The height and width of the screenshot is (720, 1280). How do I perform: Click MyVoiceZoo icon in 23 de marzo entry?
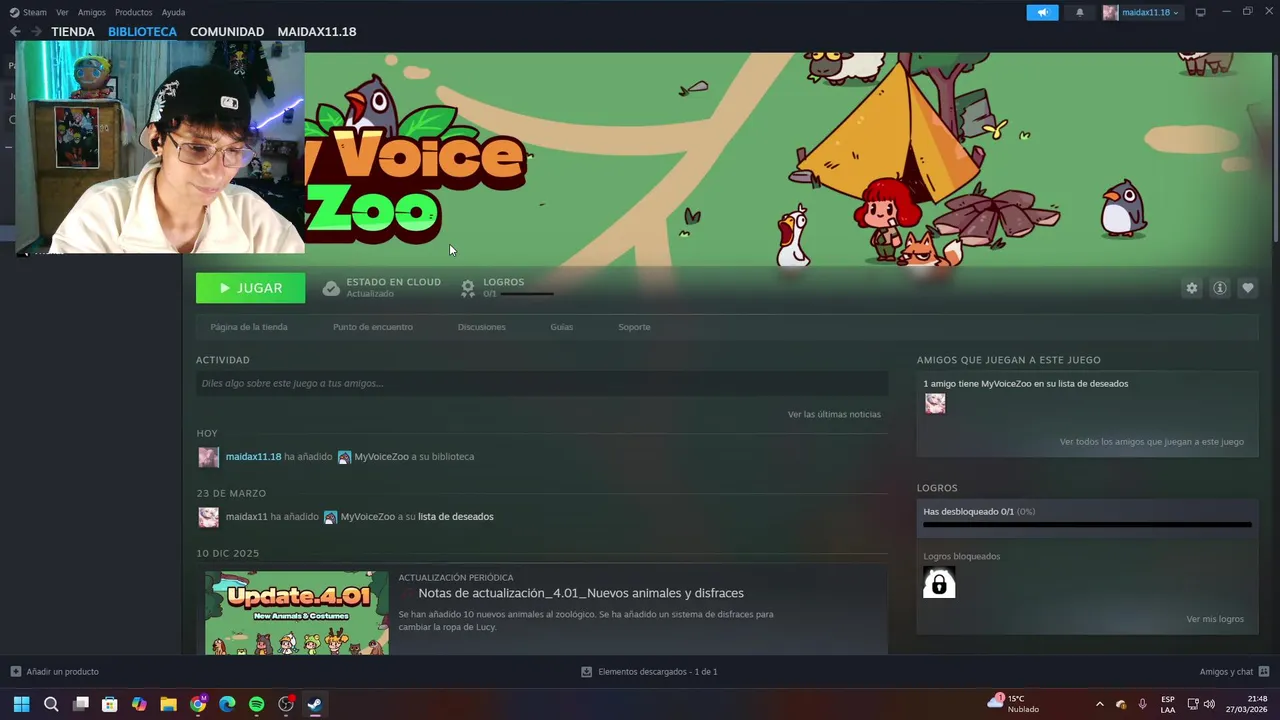point(330,517)
